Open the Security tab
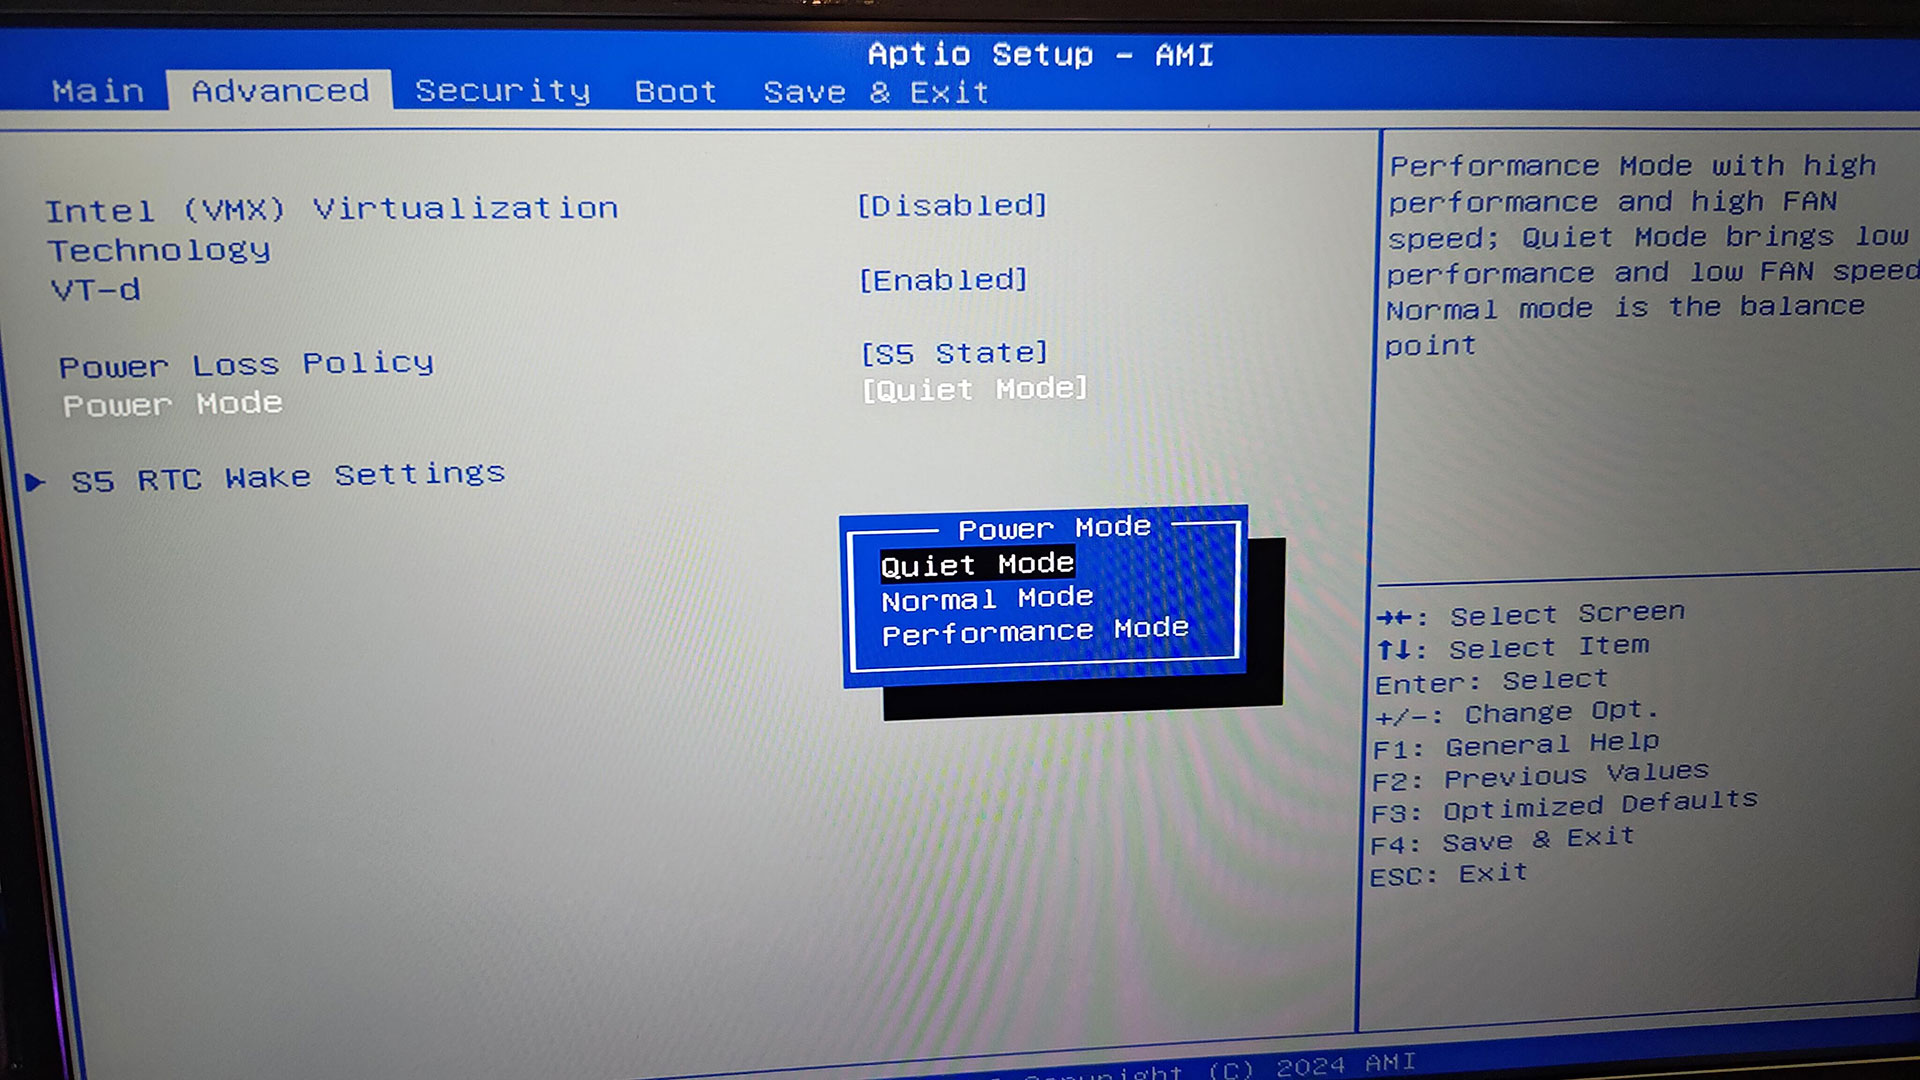1920x1080 pixels. [x=502, y=91]
